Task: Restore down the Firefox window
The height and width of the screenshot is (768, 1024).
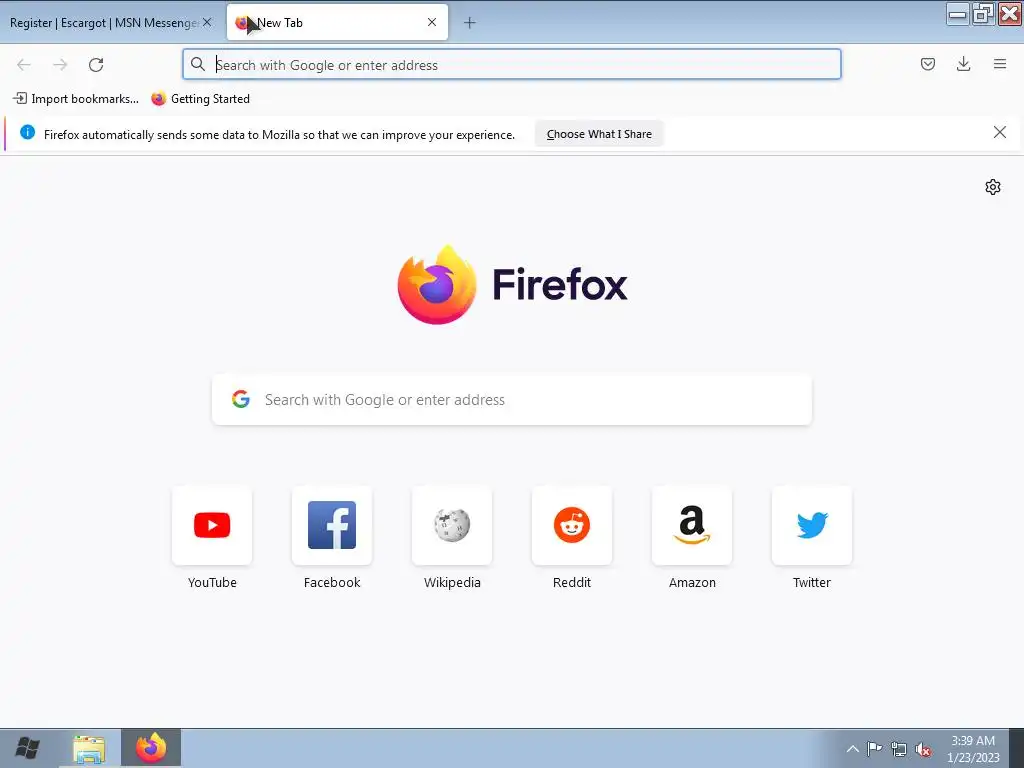Action: coord(983,14)
